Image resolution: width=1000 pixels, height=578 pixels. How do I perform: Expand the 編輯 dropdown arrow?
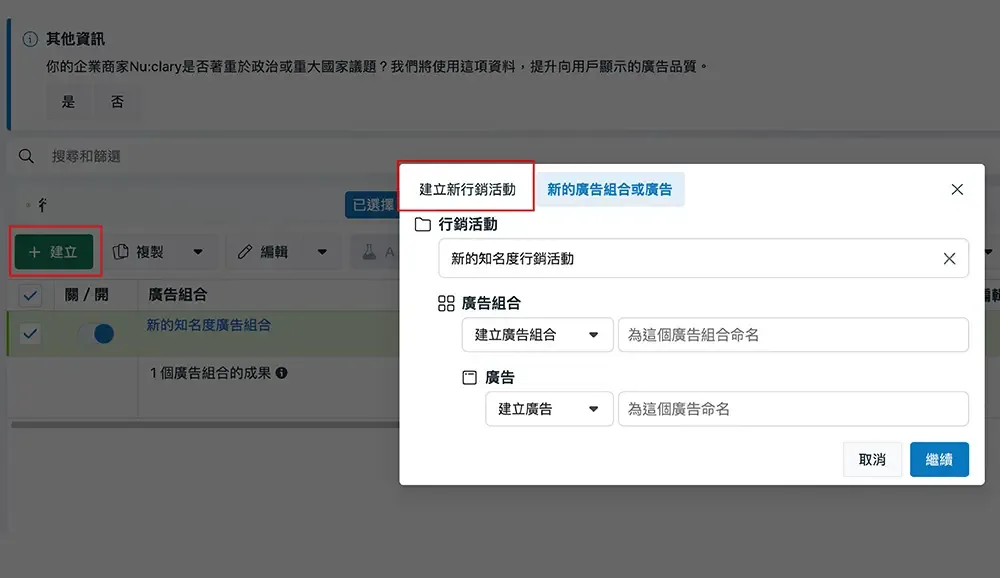322,252
